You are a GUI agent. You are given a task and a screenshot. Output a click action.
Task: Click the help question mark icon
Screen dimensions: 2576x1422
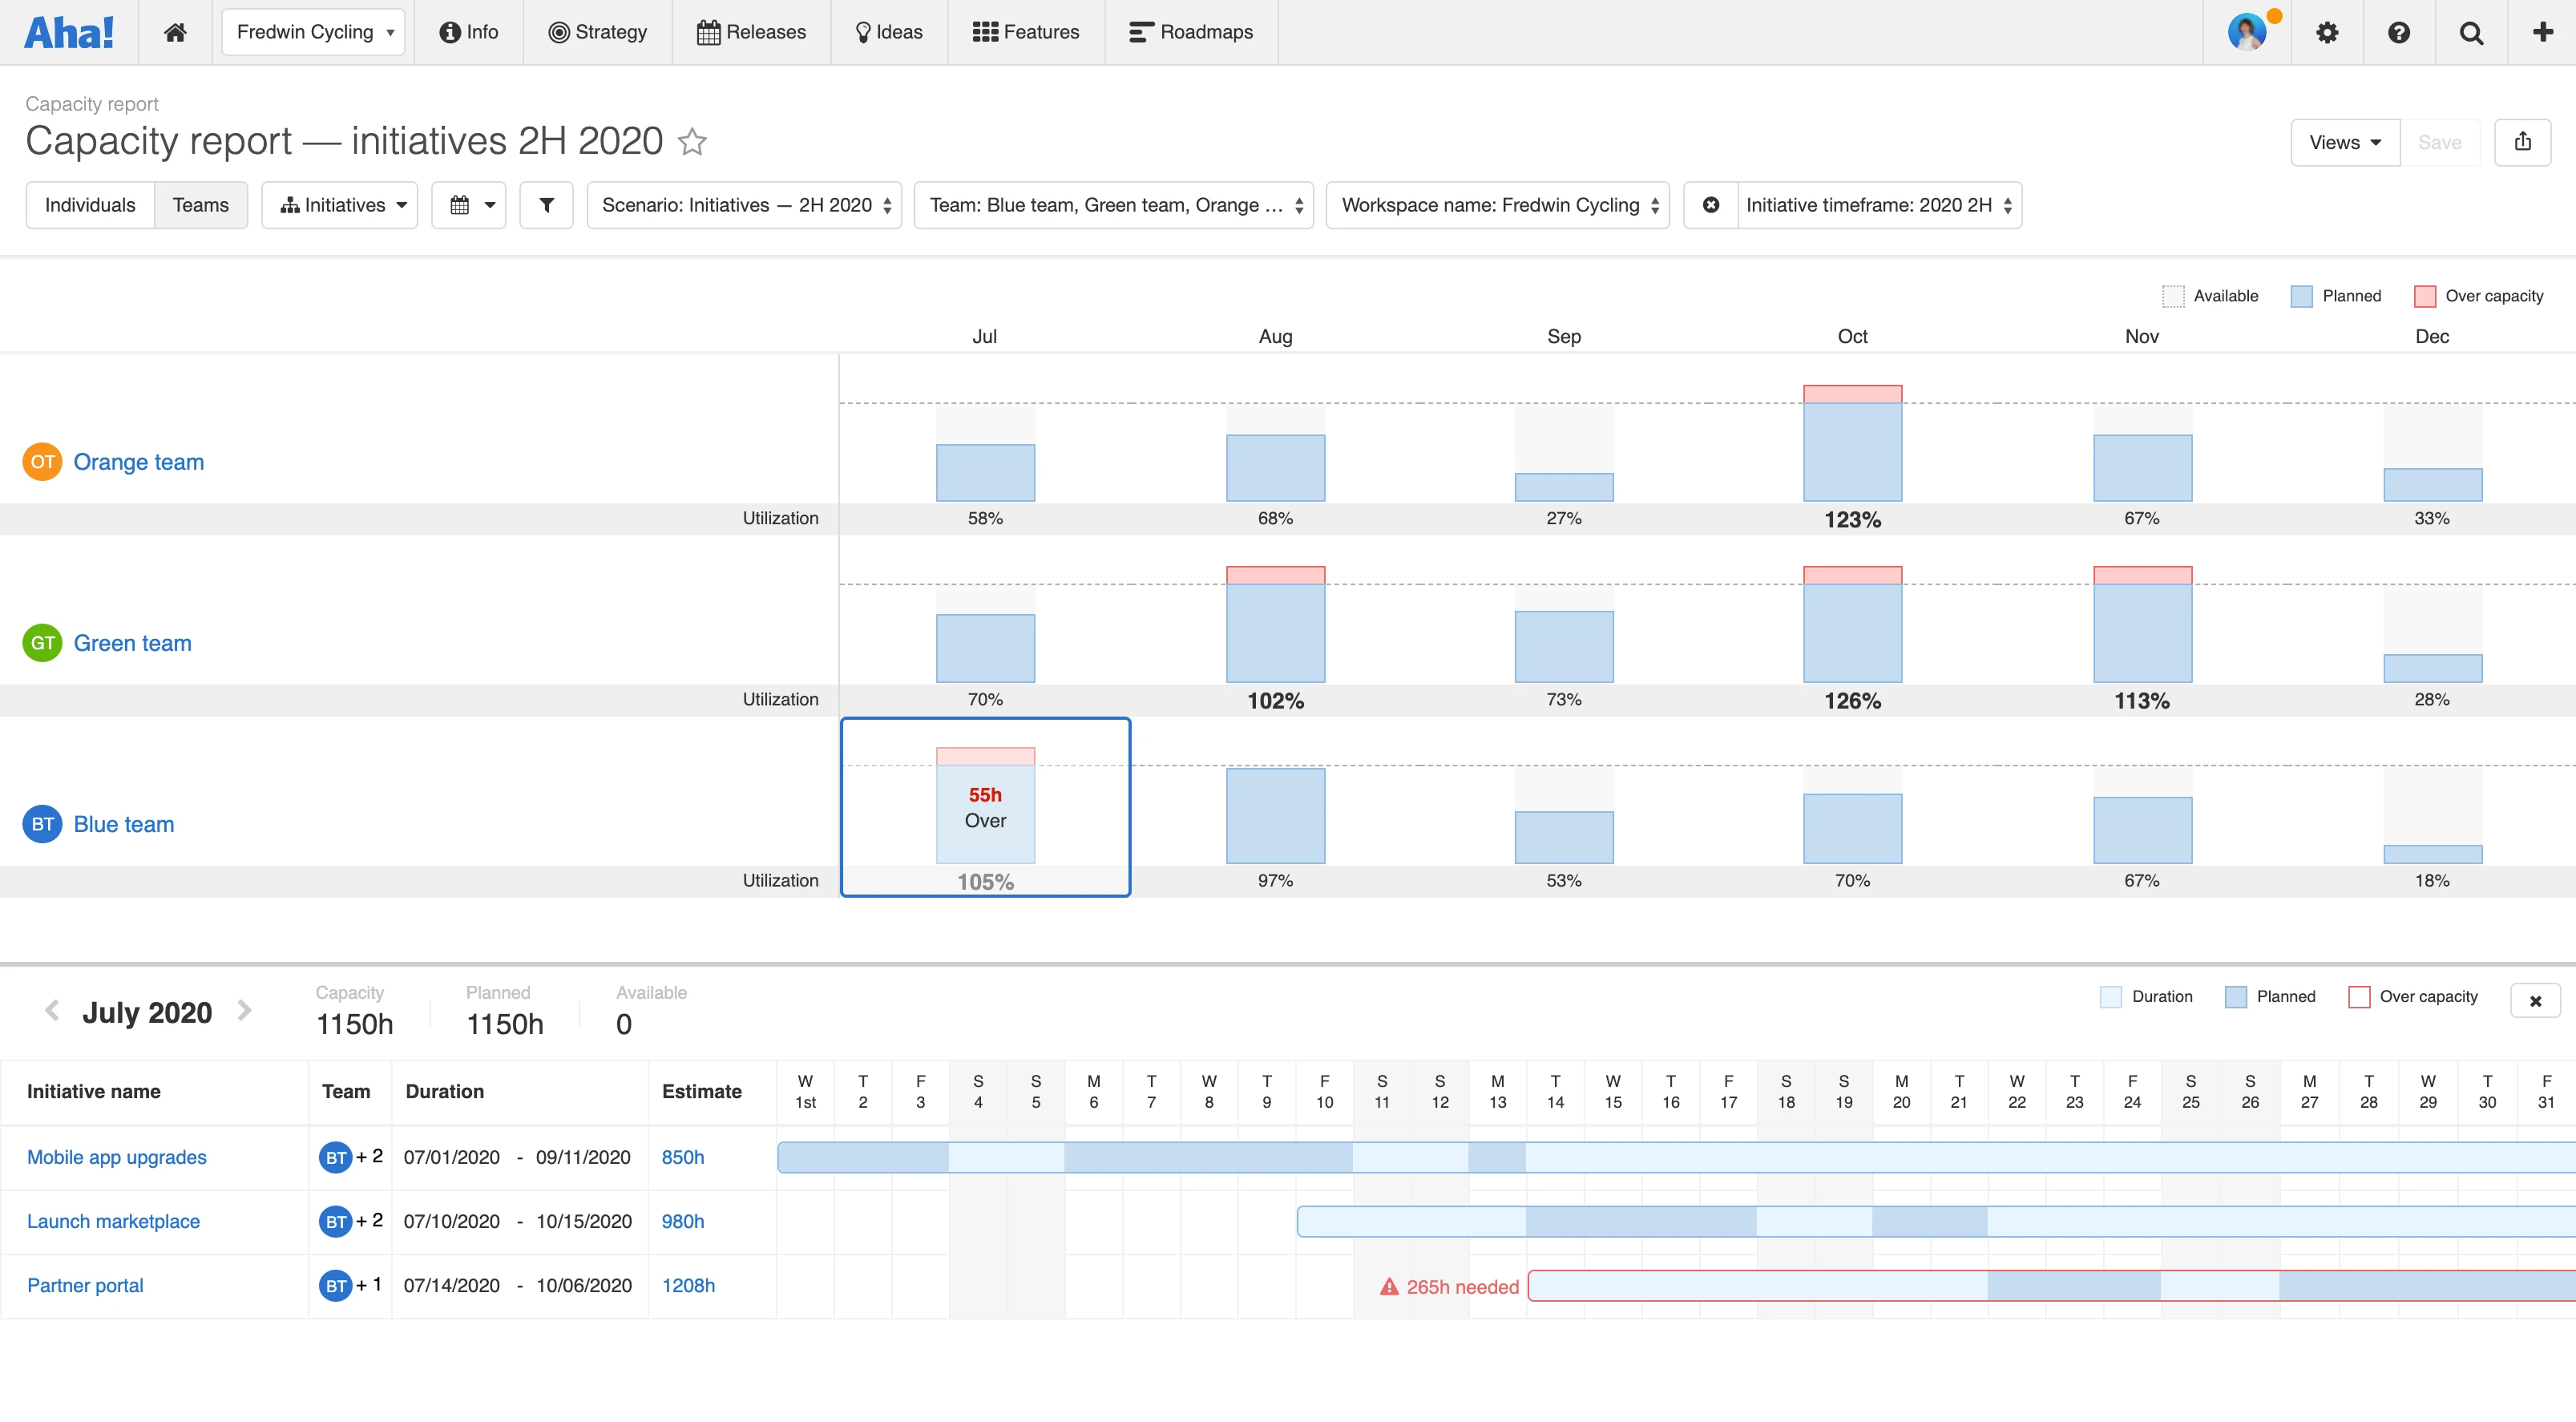[x=2398, y=32]
